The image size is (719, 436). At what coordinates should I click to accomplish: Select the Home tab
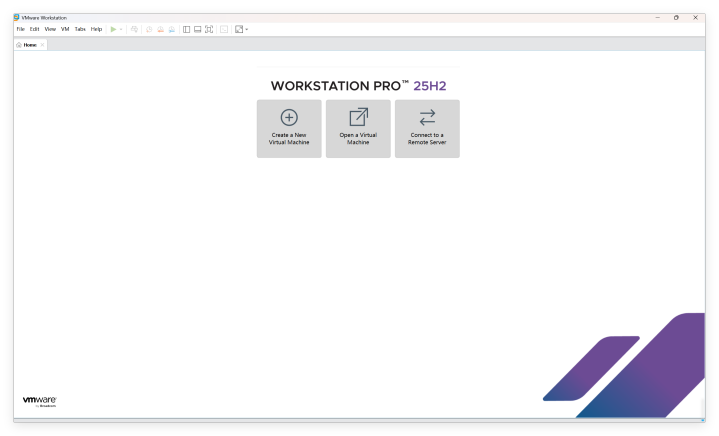click(x=30, y=45)
